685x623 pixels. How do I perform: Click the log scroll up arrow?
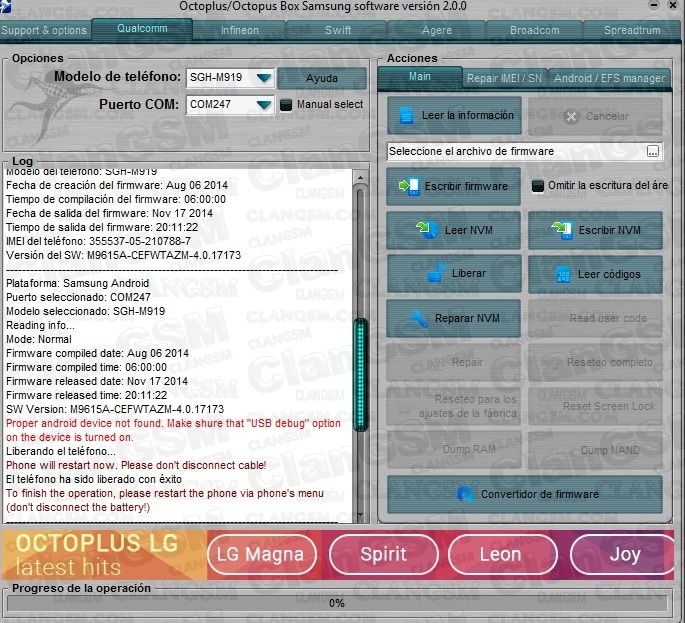coord(360,177)
